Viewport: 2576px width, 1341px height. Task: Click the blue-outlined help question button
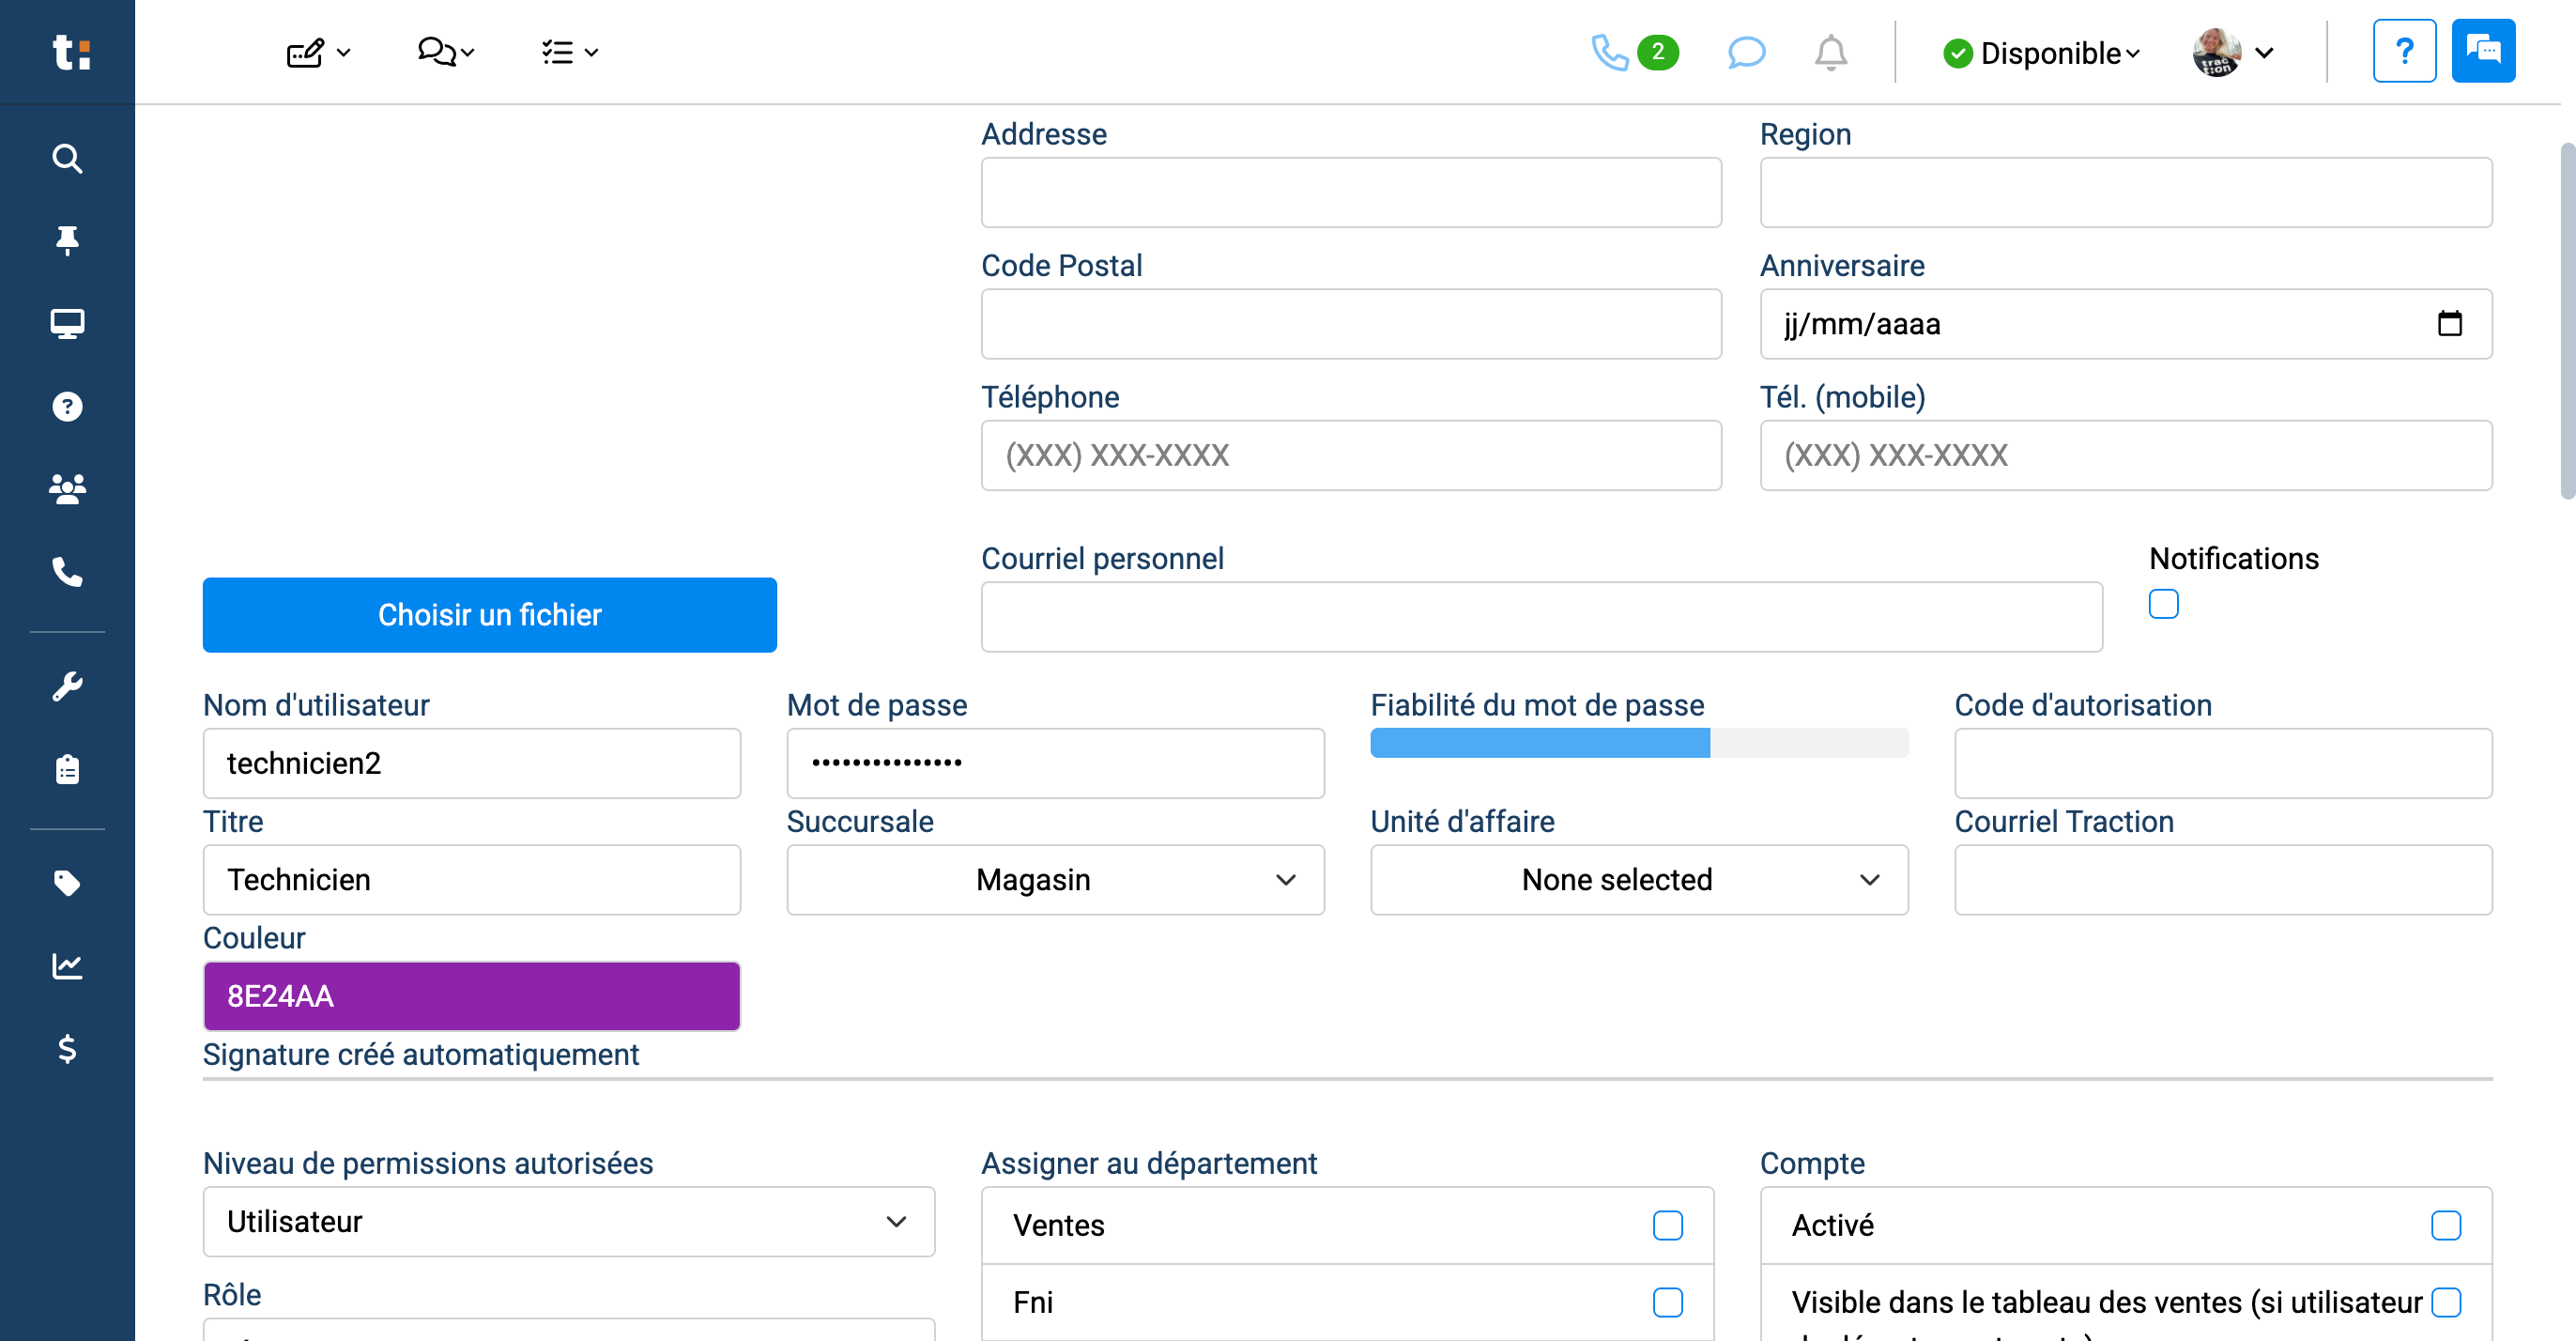pos(2404,51)
